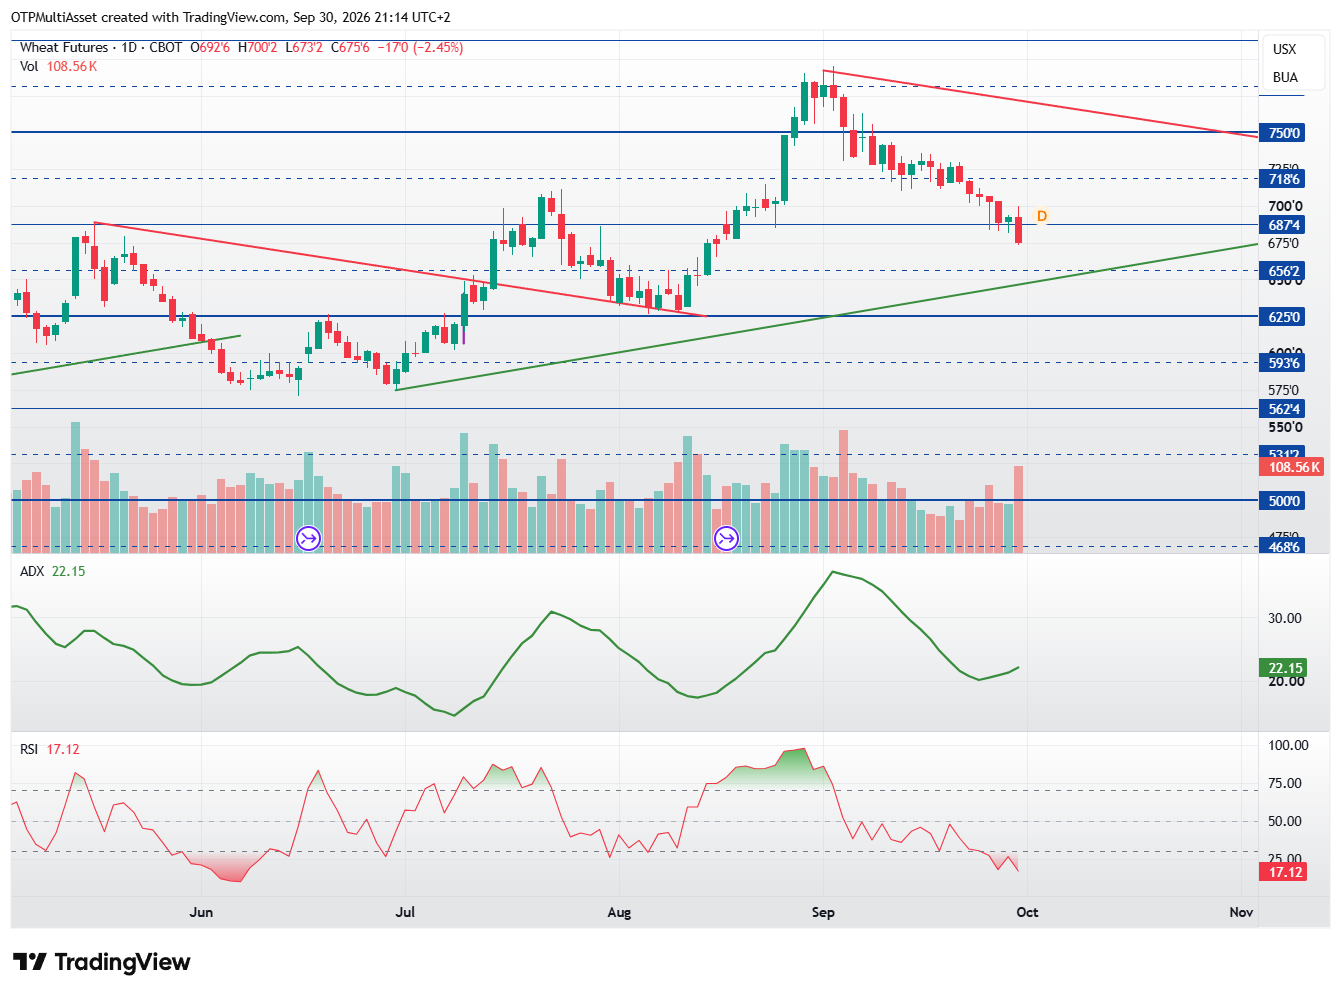Screen dimensions: 1341x996
Task: Click the 687'4 price level tag
Action: [1284, 225]
